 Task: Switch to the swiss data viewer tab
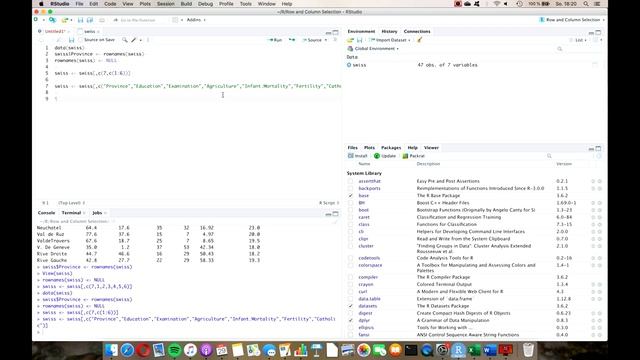tap(89, 31)
